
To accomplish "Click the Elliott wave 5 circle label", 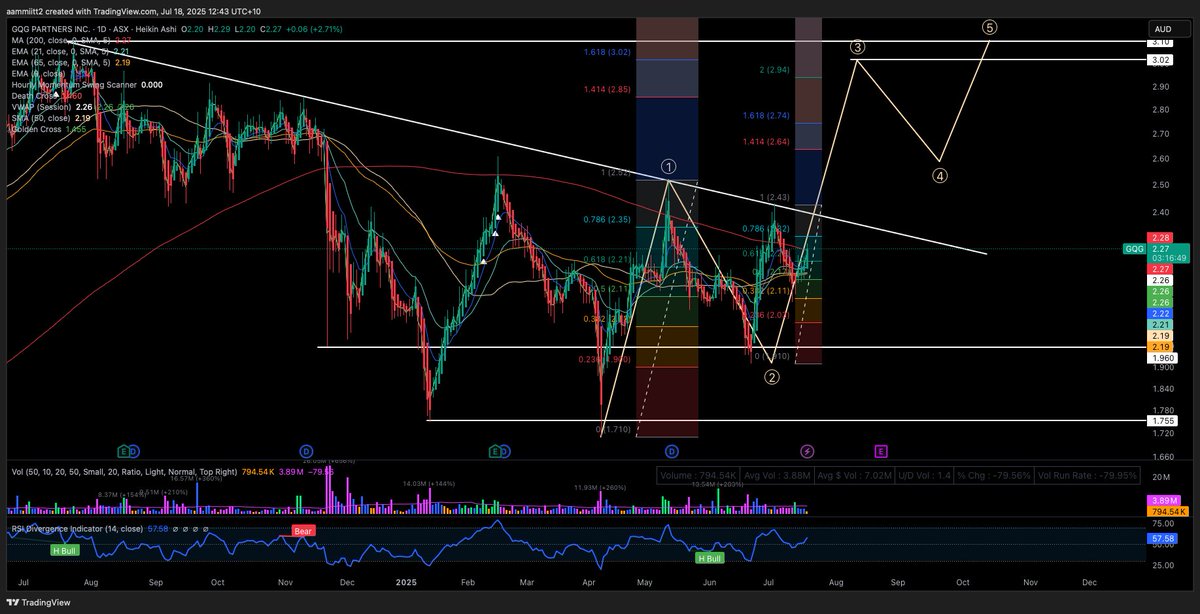I will coord(989,27).
